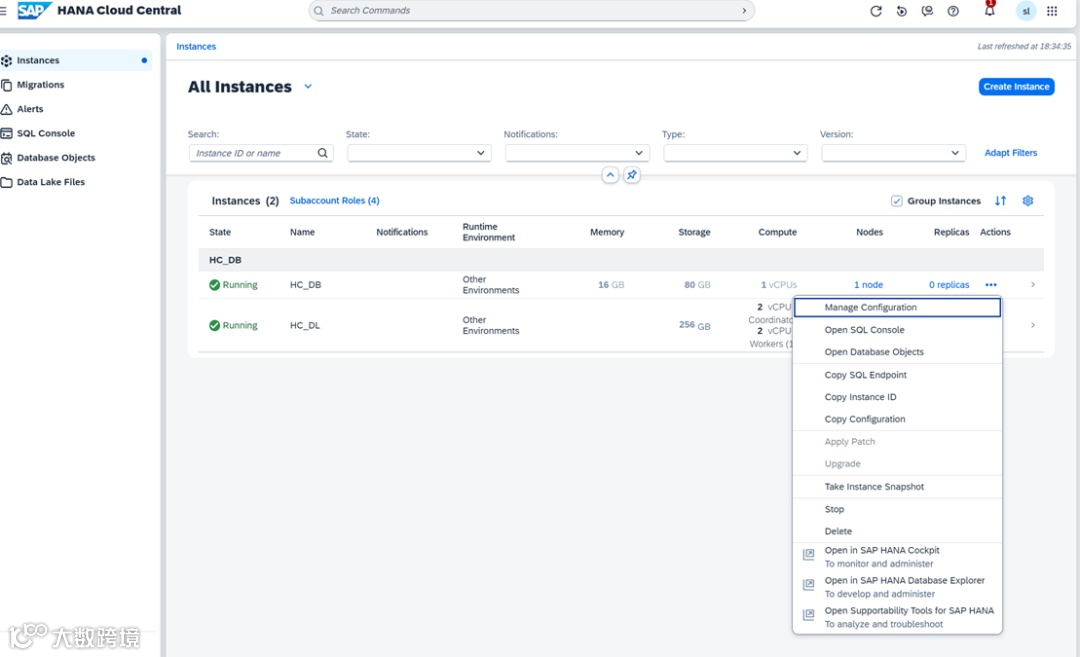
Task: Choose Copy Instance ID
Action: (x=897, y=397)
